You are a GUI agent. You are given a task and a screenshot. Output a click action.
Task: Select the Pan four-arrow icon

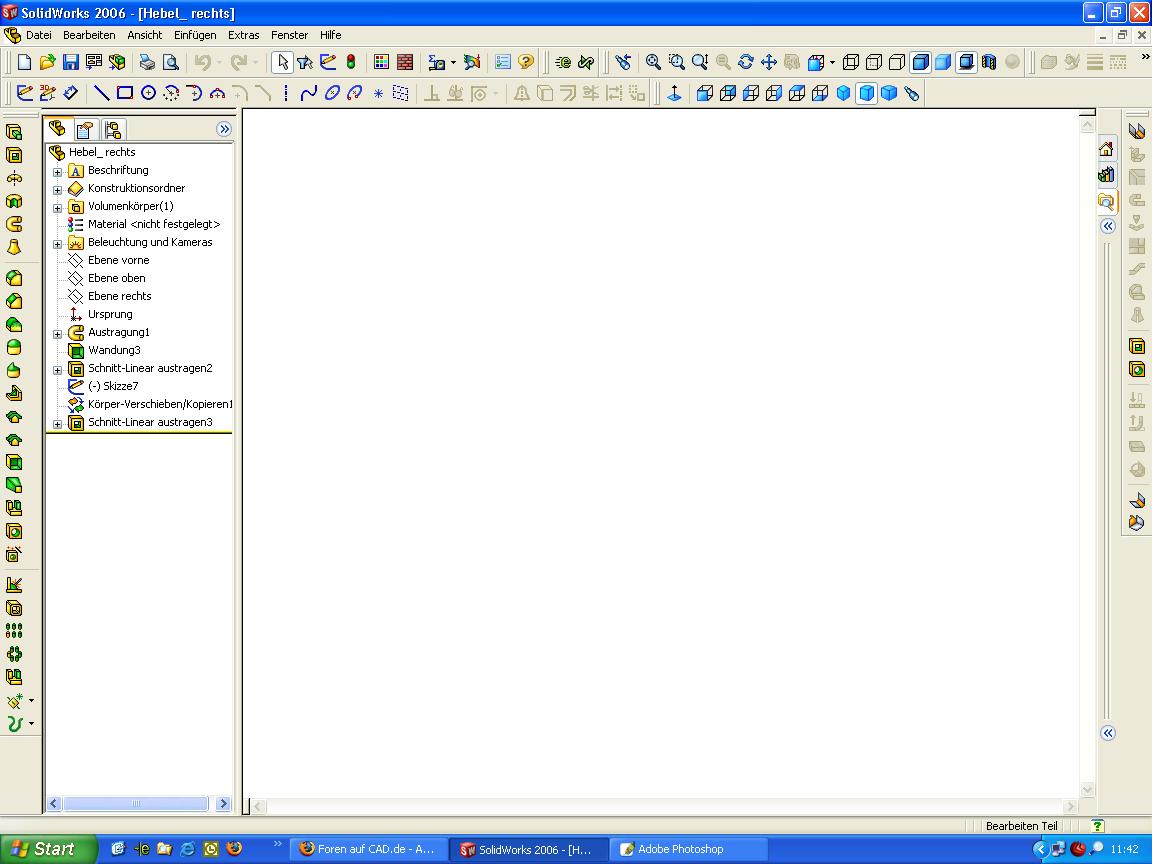click(768, 62)
